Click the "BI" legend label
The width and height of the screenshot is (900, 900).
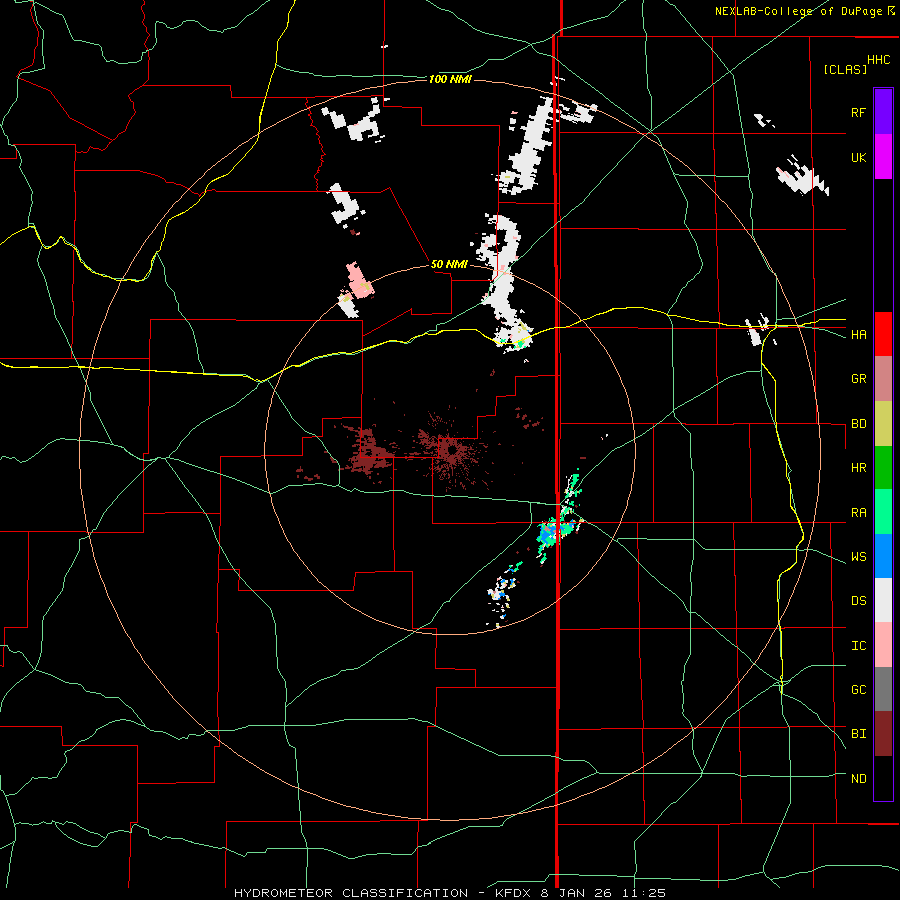coord(858,734)
